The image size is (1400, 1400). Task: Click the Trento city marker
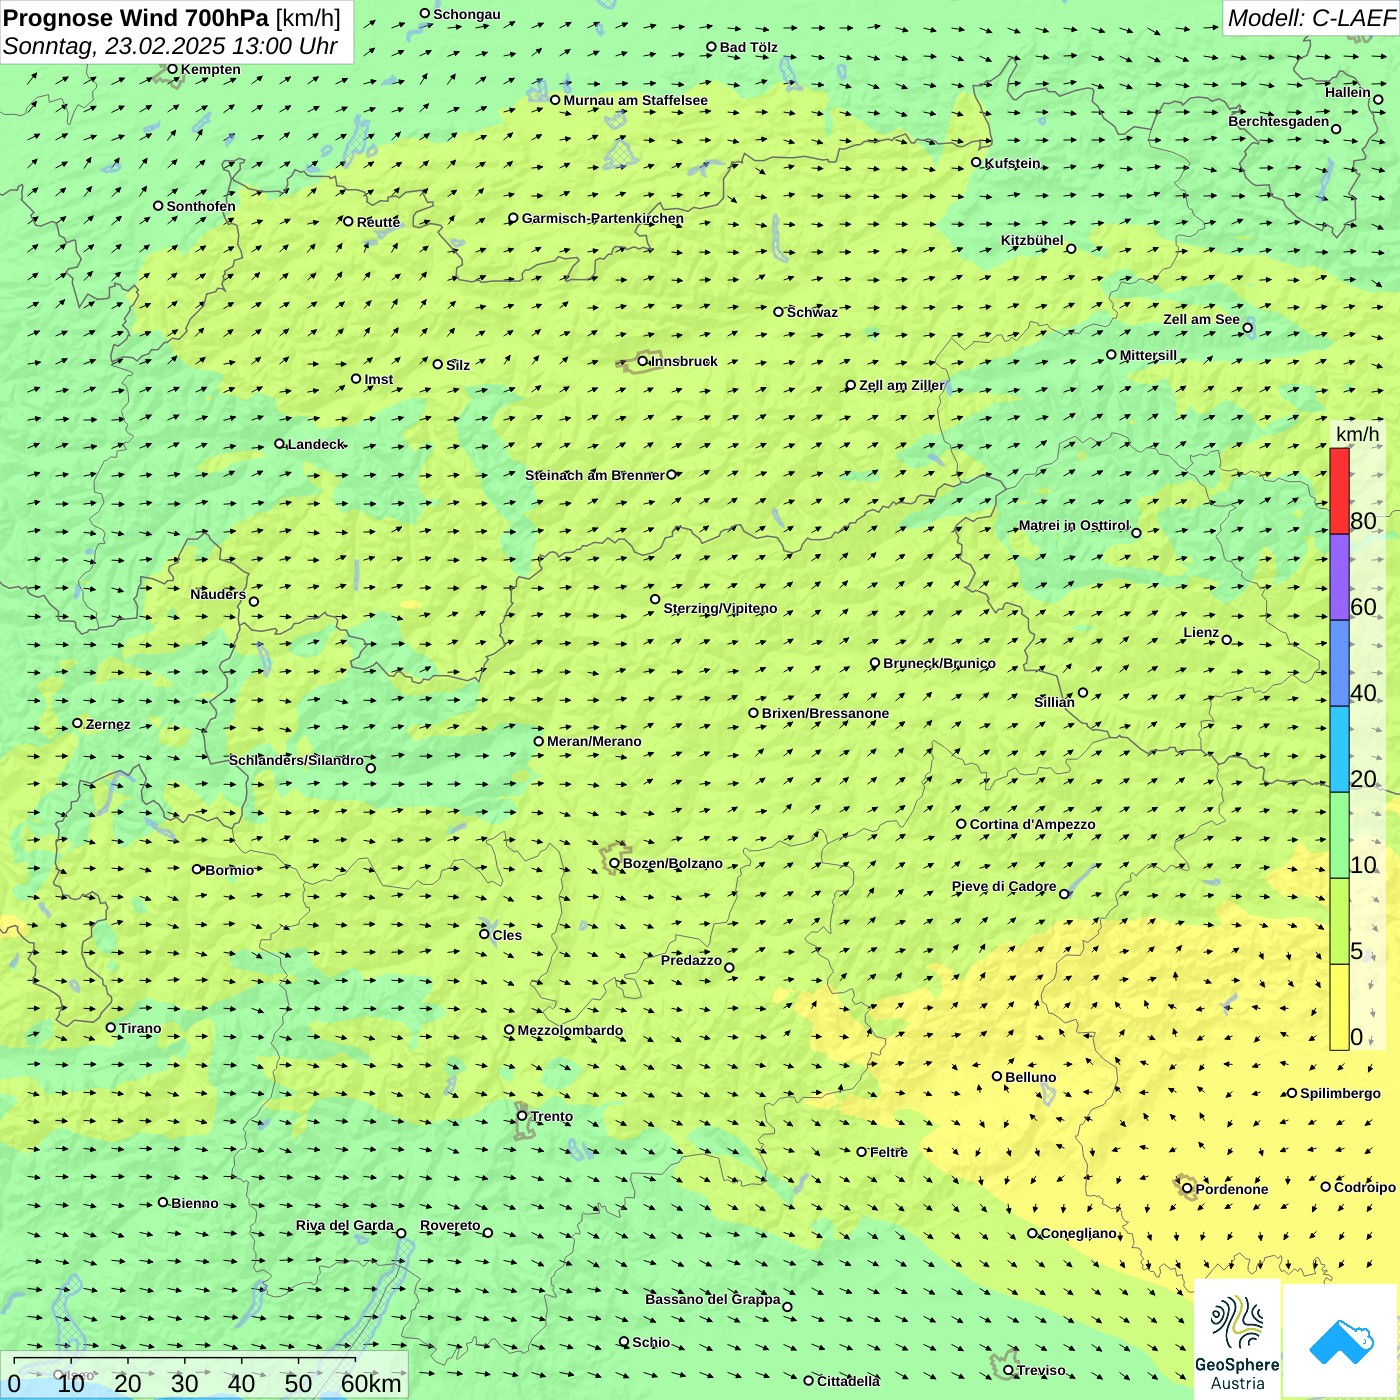coord(522,1116)
